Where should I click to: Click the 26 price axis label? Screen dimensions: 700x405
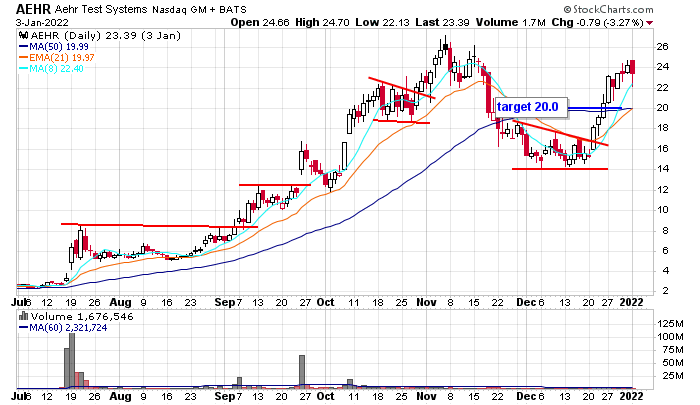point(662,46)
